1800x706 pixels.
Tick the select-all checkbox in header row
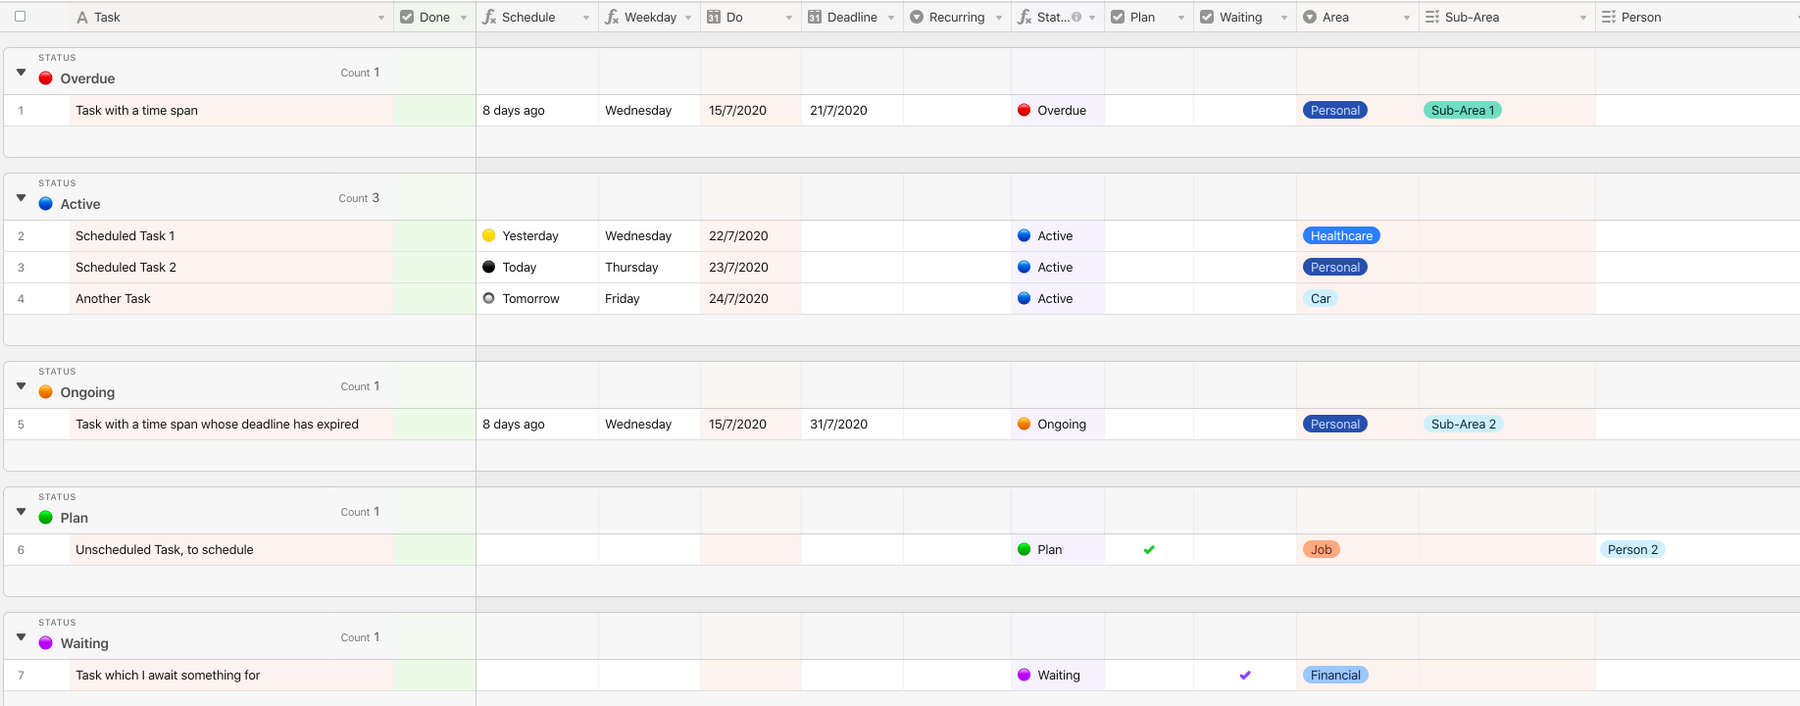click(20, 16)
